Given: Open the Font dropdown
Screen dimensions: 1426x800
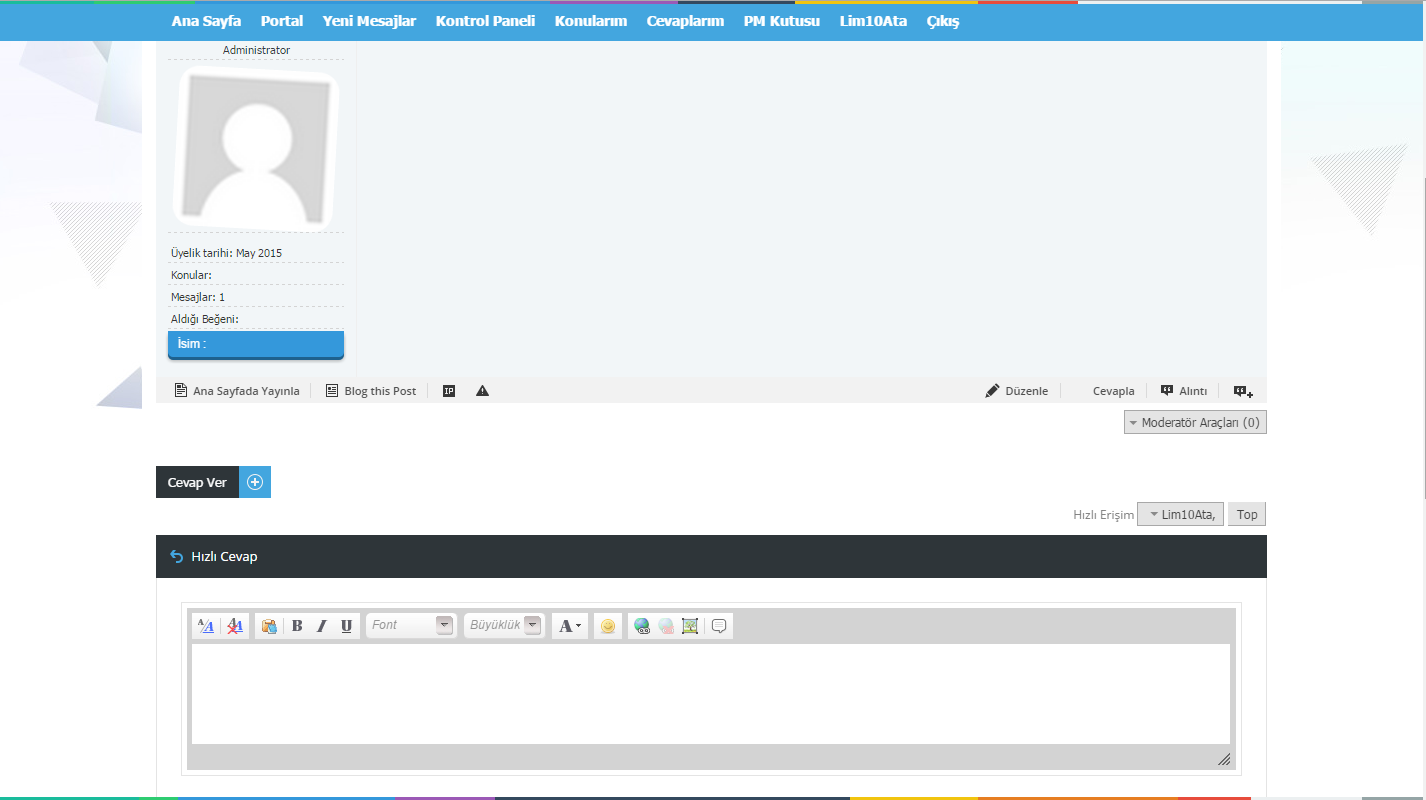Looking at the screenshot, I should point(412,625).
